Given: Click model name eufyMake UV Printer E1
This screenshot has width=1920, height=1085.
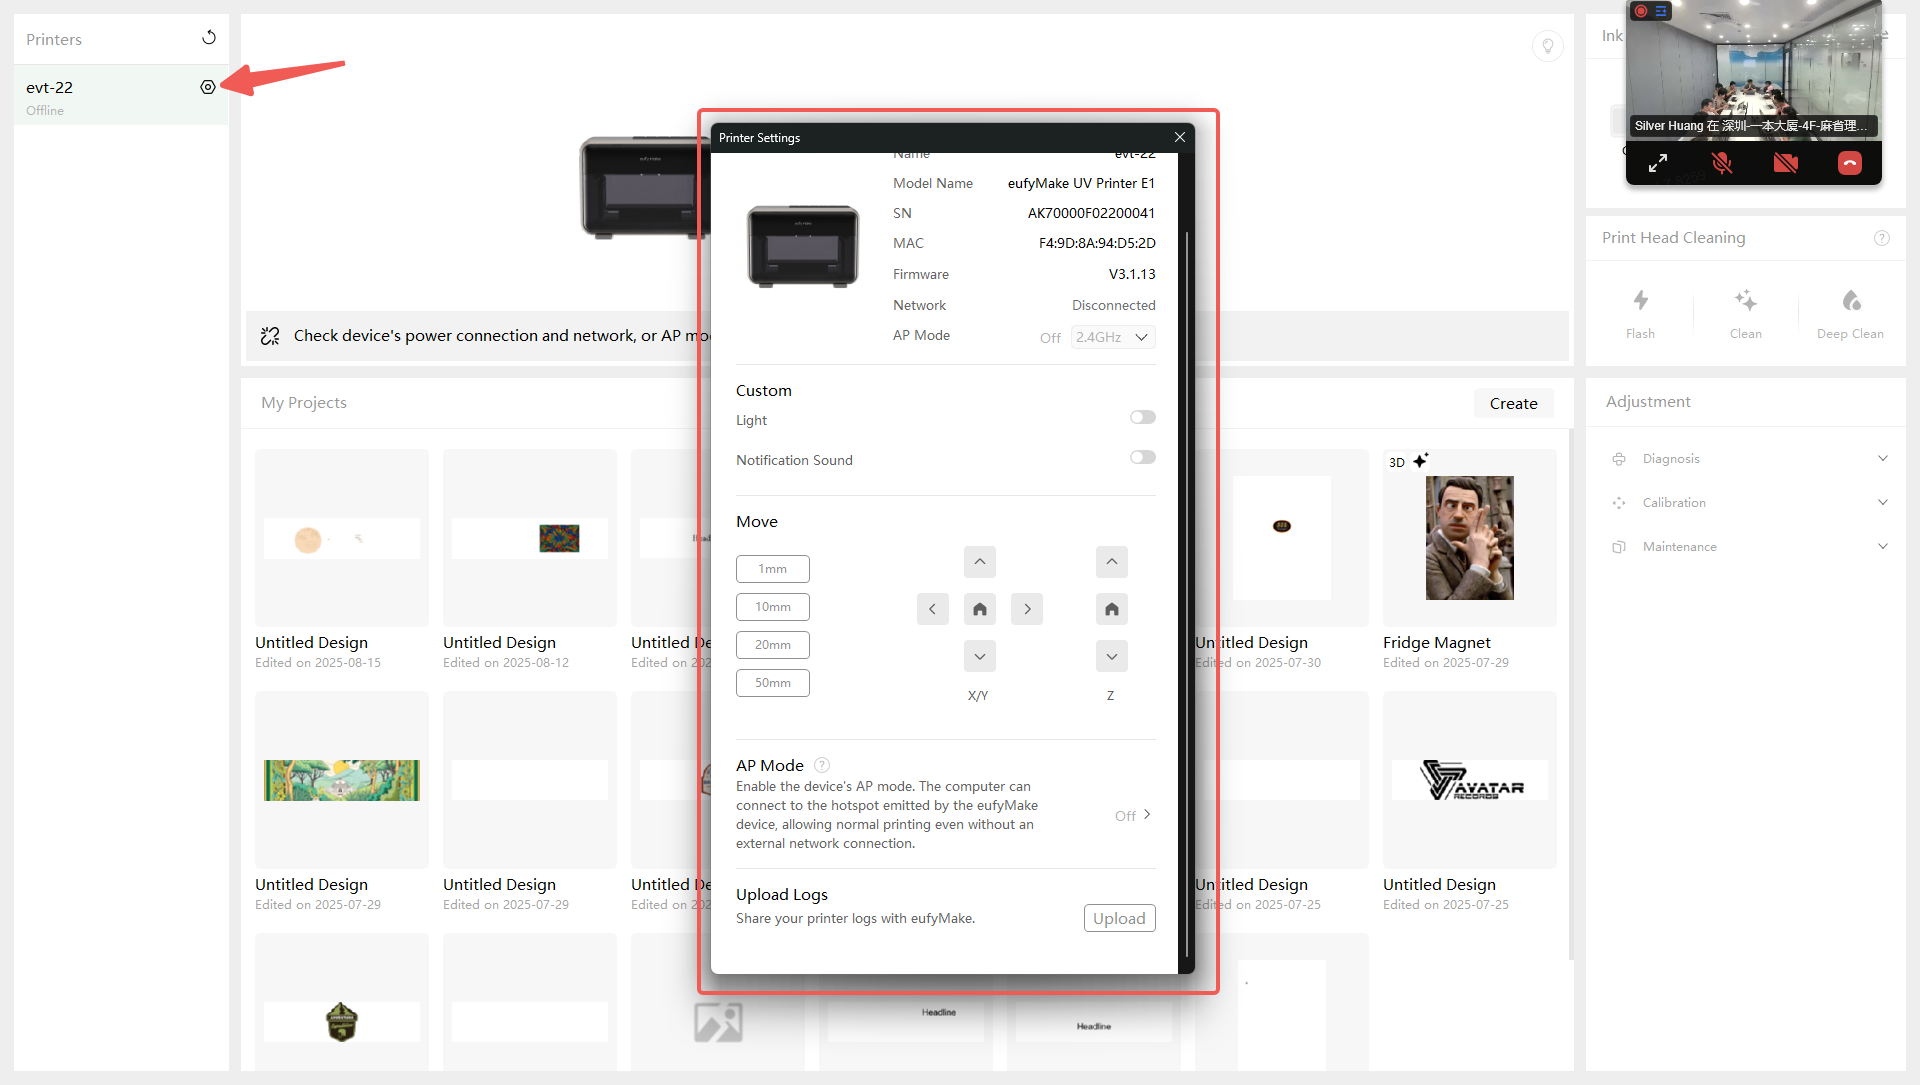Looking at the screenshot, I should pos(1081,183).
